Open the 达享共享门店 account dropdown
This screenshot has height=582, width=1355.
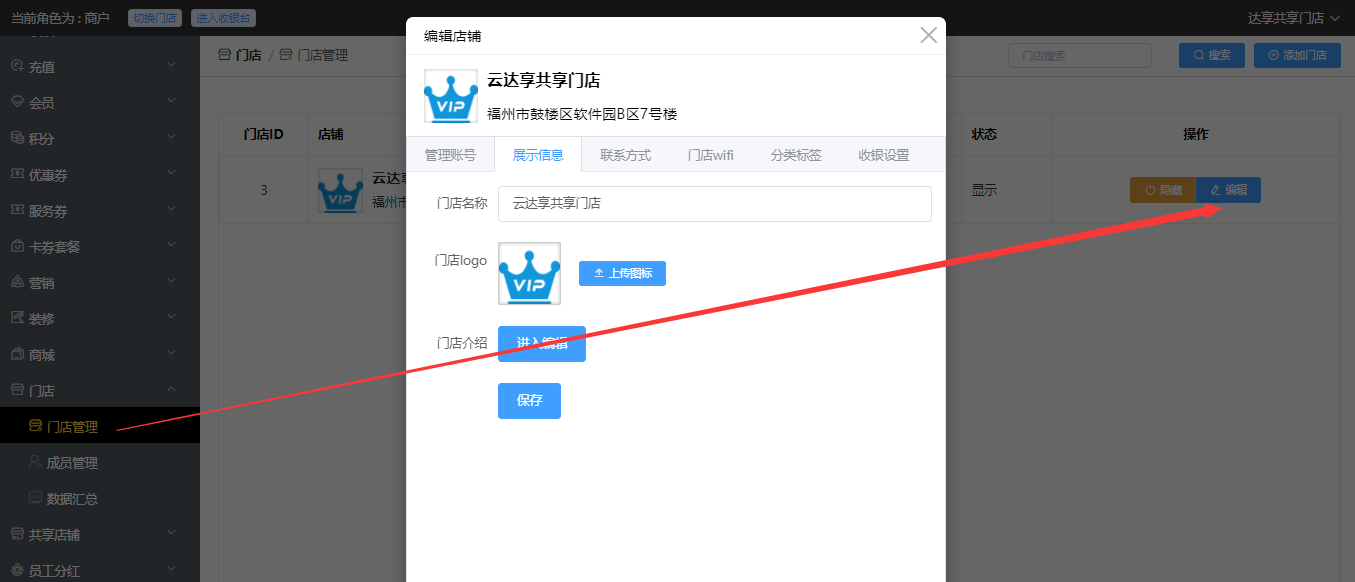pos(1293,18)
